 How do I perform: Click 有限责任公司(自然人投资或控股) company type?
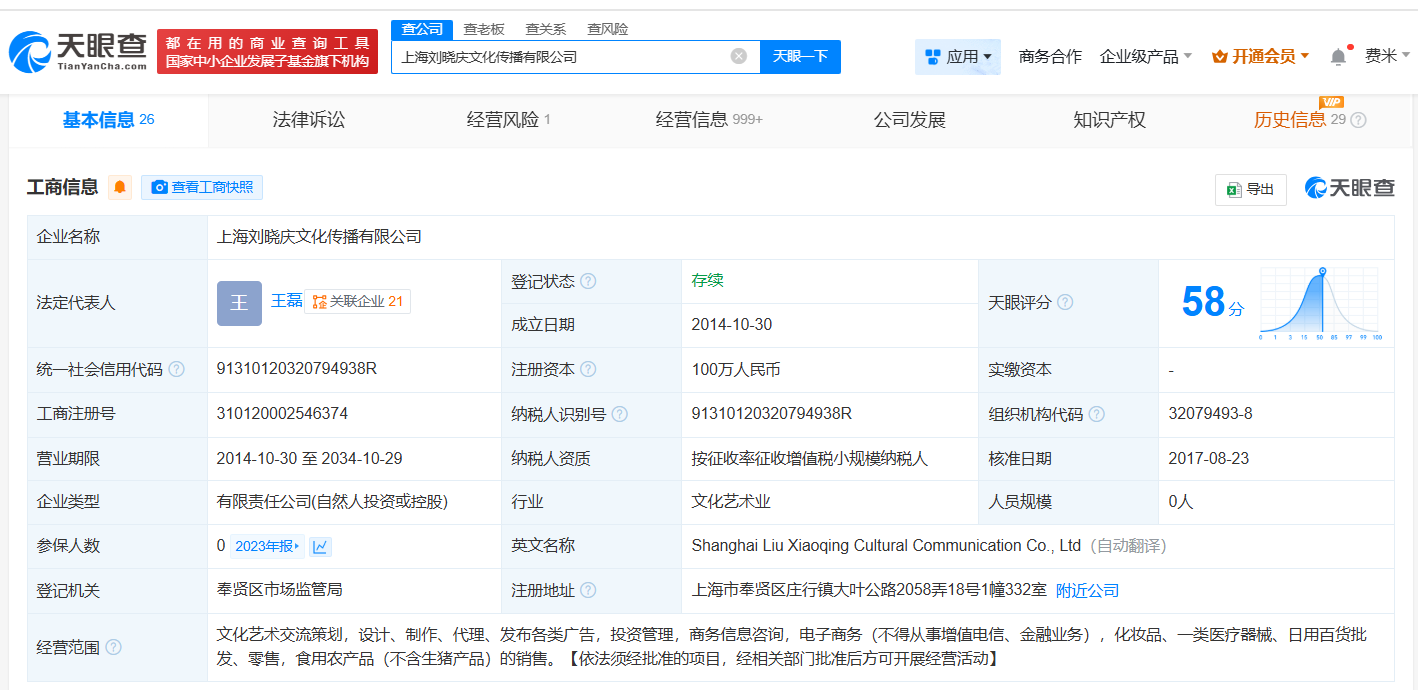(332, 502)
